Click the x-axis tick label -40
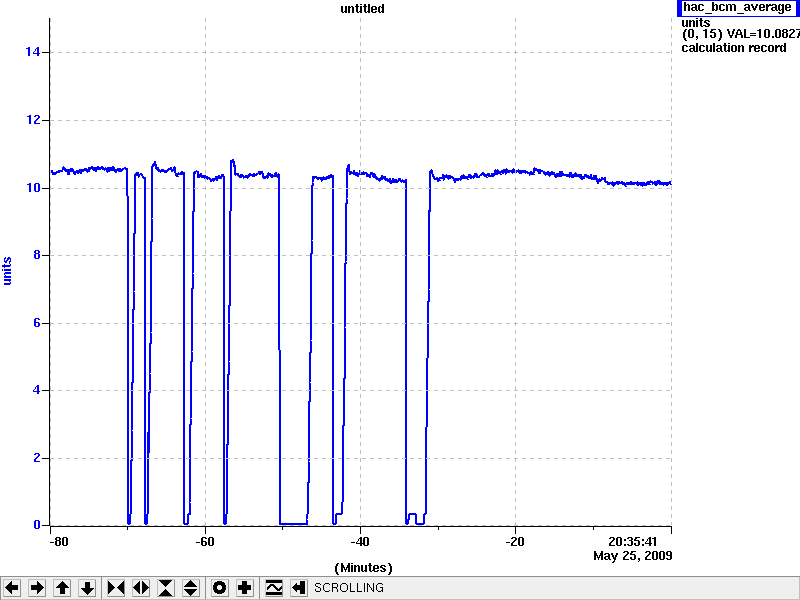The width and height of the screenshot is (800, 600). click(360, 542)
